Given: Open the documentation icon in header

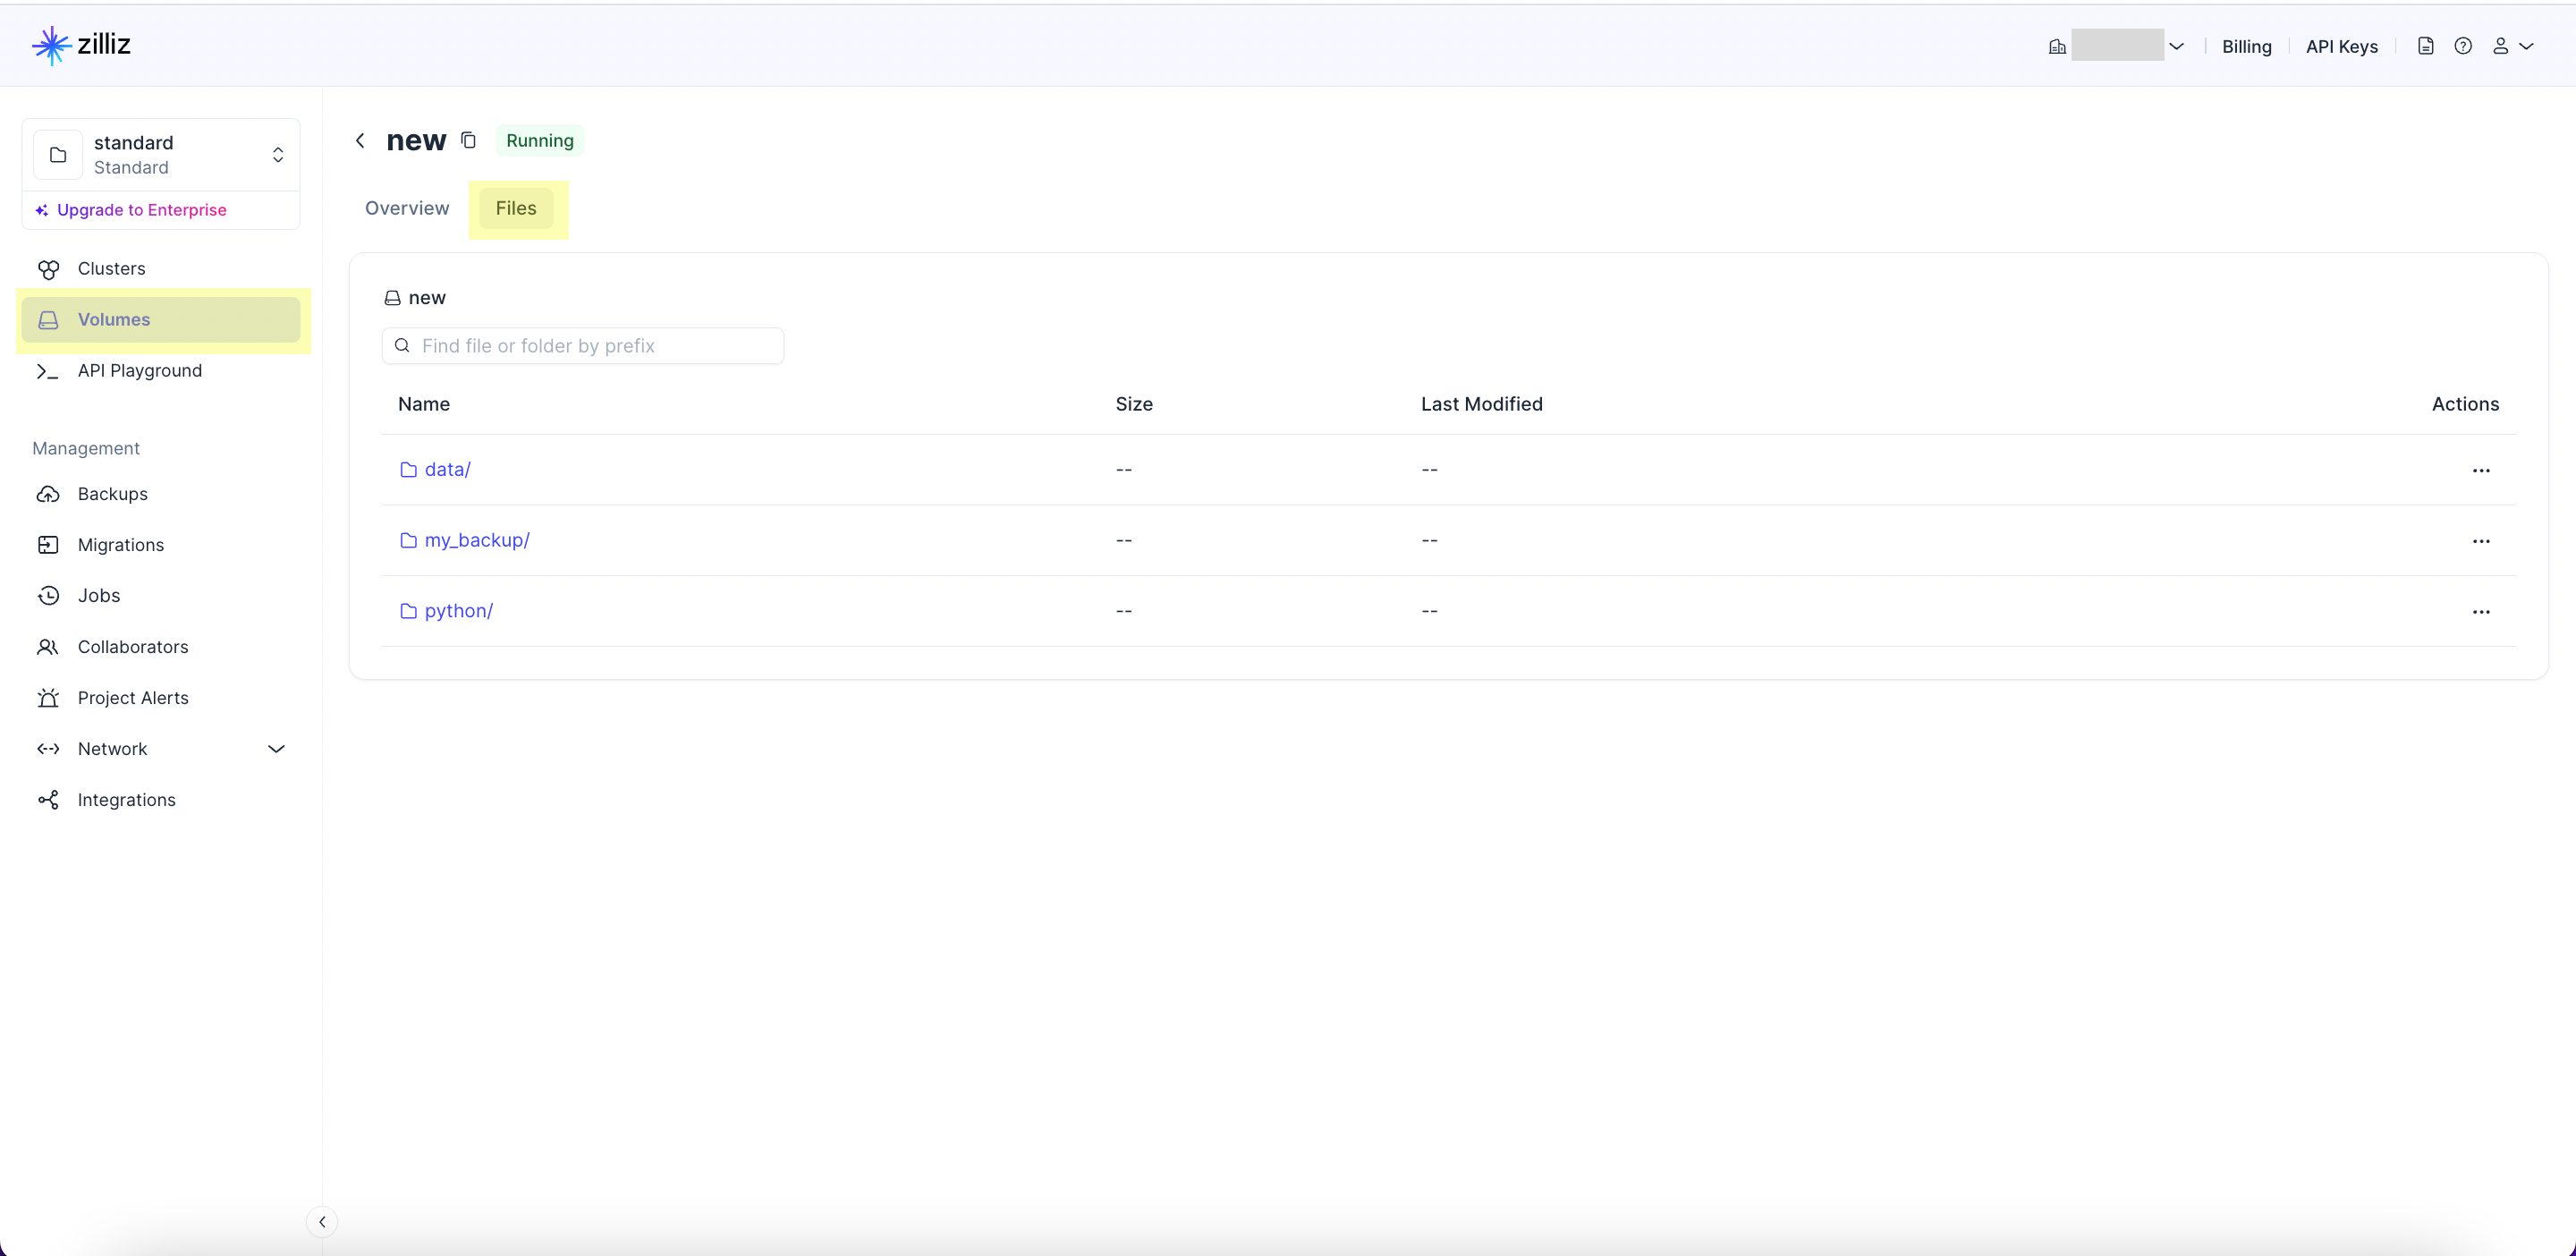Looking at the screenshot, I should pos(2425,46).
